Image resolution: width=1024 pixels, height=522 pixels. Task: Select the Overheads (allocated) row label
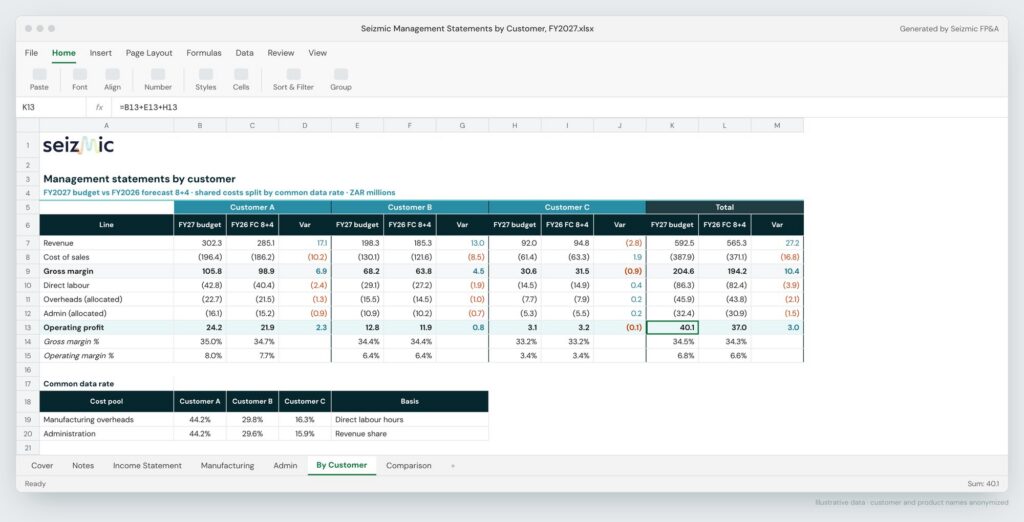pos(106,299)
